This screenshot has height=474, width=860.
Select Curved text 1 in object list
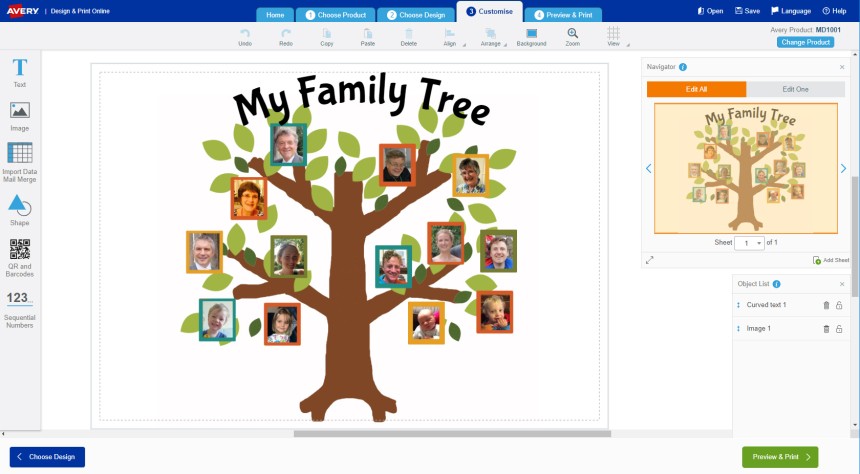[766, 305]
